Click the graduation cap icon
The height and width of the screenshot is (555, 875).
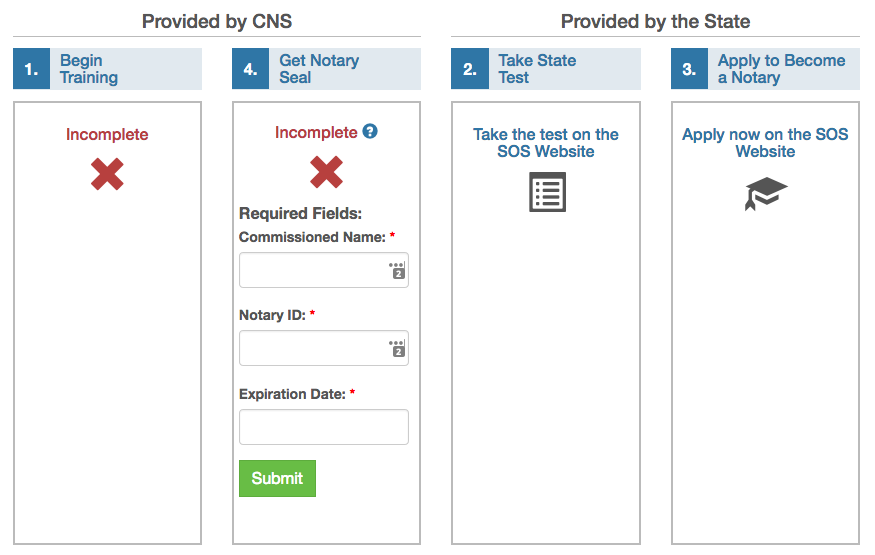click(x=765, y=193)
